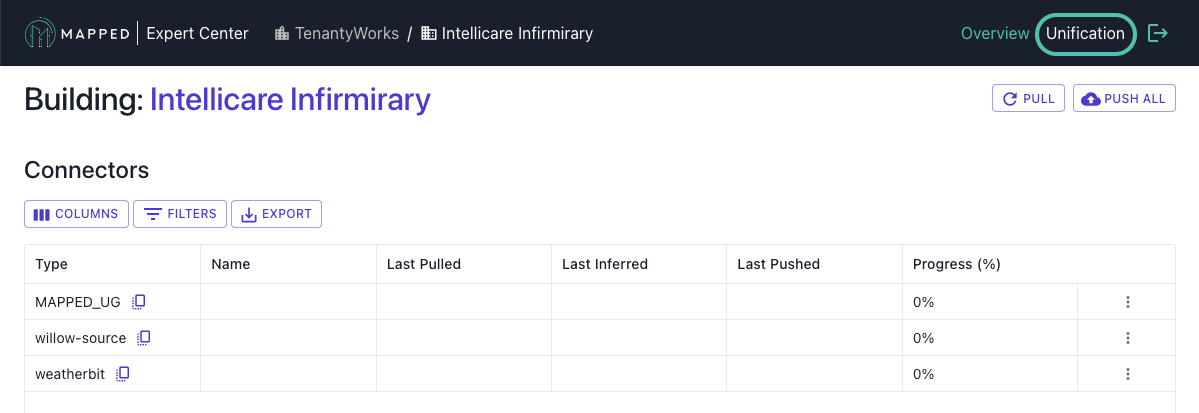
Task: Select the Unification tab
Action: (x=1085, y=34)
